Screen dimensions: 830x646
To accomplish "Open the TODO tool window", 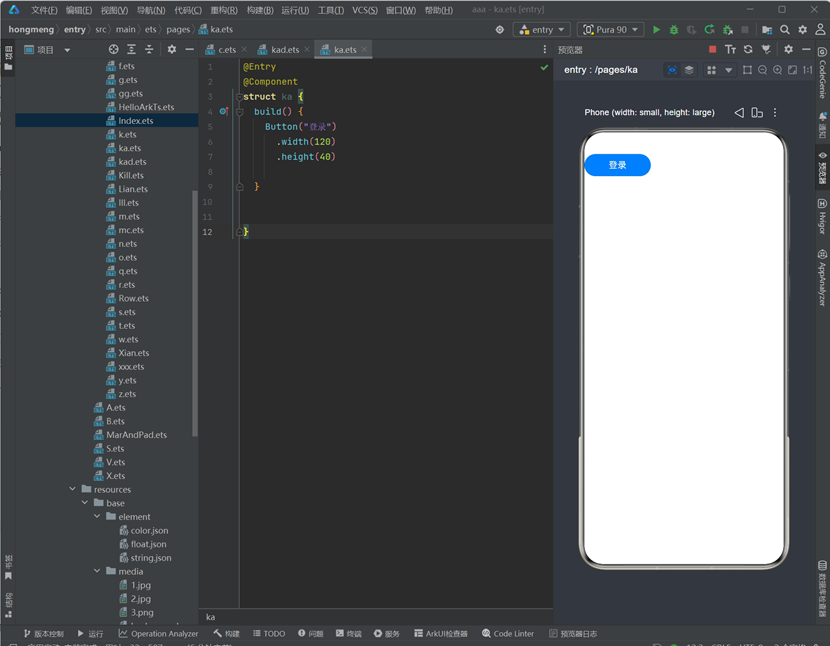I will [269, 633].
